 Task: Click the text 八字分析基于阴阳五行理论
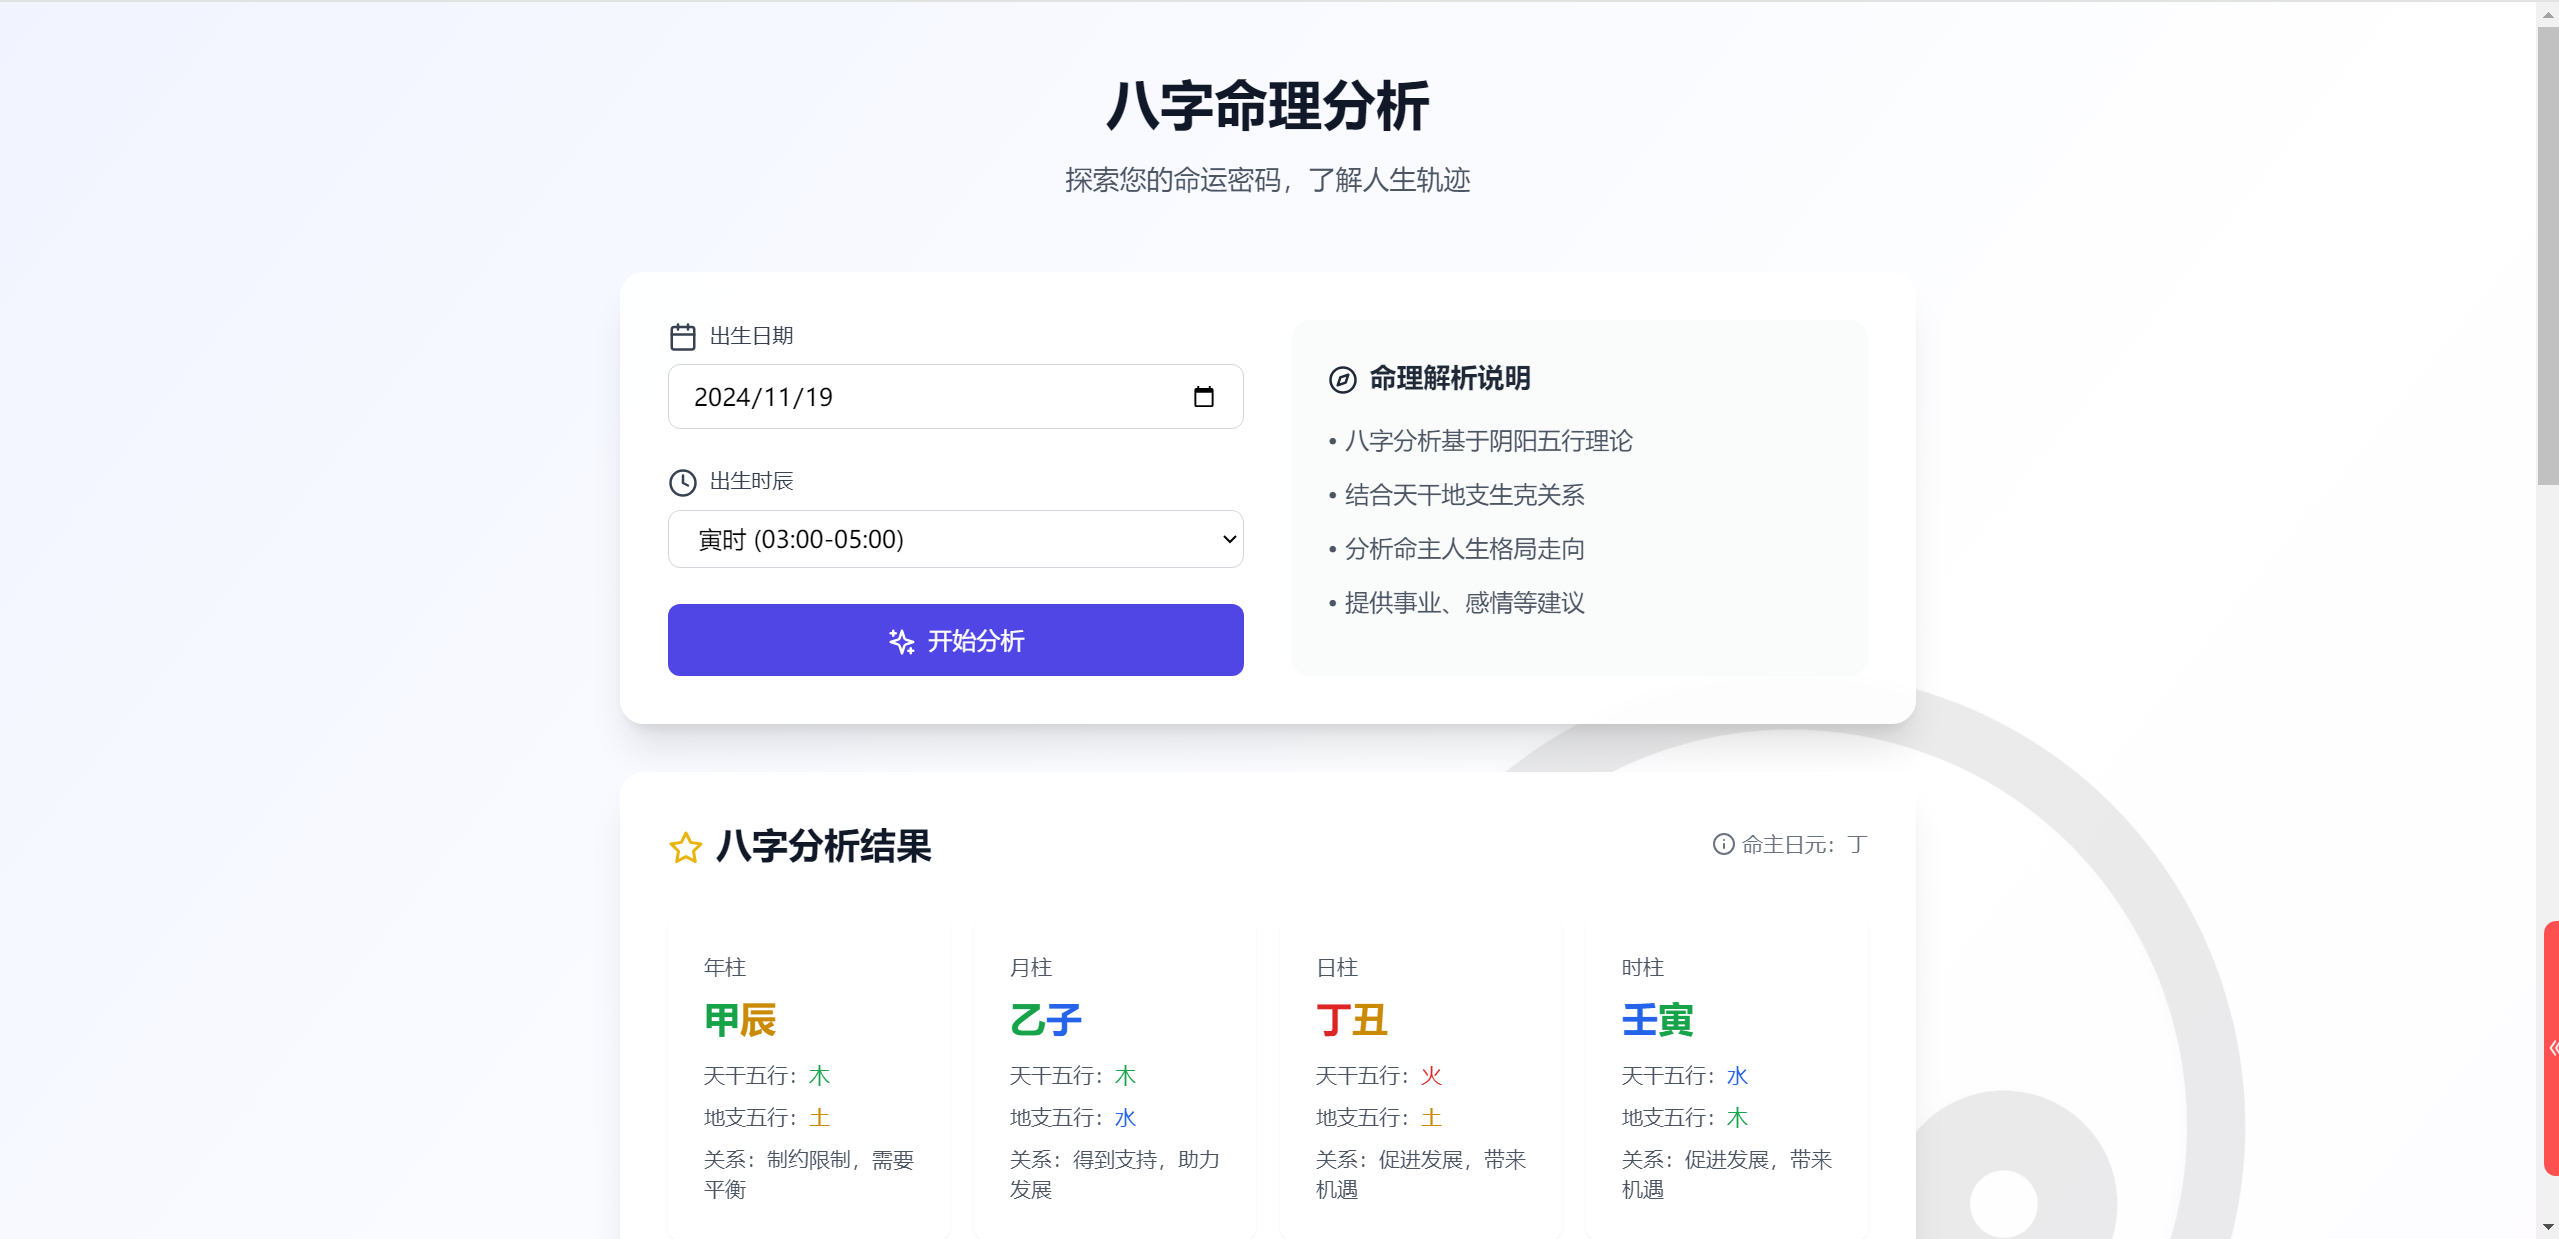pyautogui.click(x=1488, y=441)
